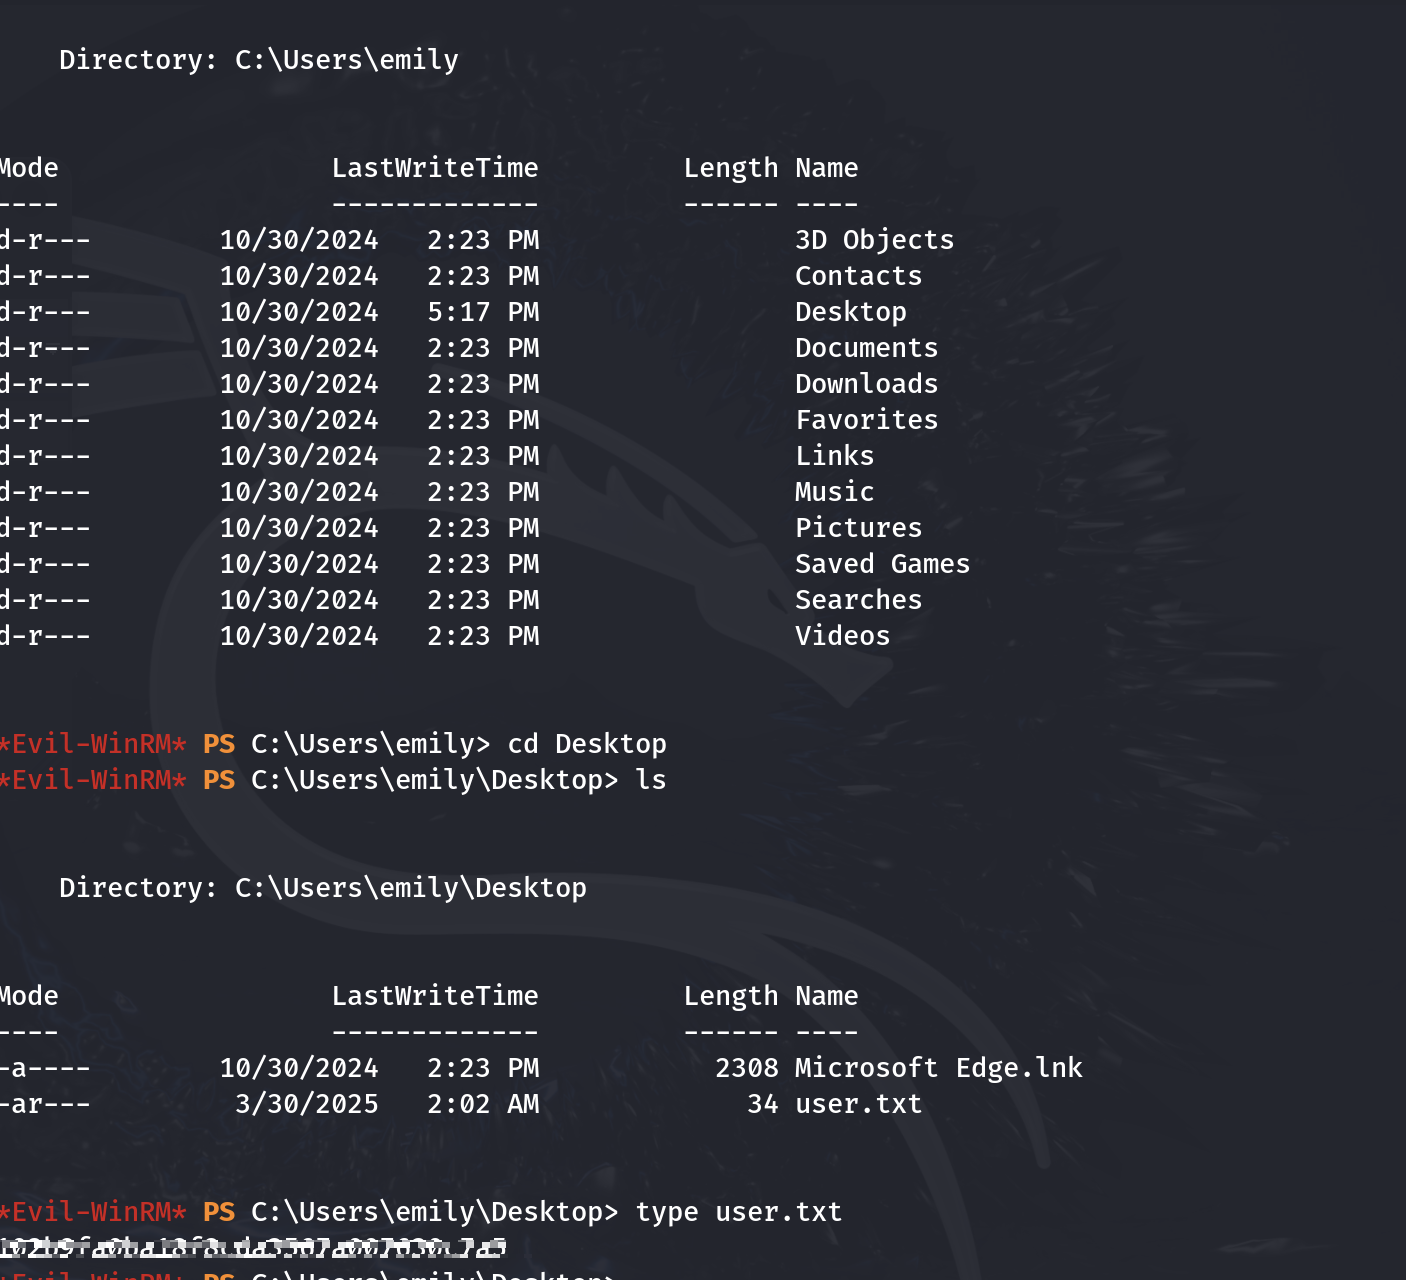
Task: Click the 'Directory: C:\Users\emily\Desktop' header line
Action: [323, 888]
